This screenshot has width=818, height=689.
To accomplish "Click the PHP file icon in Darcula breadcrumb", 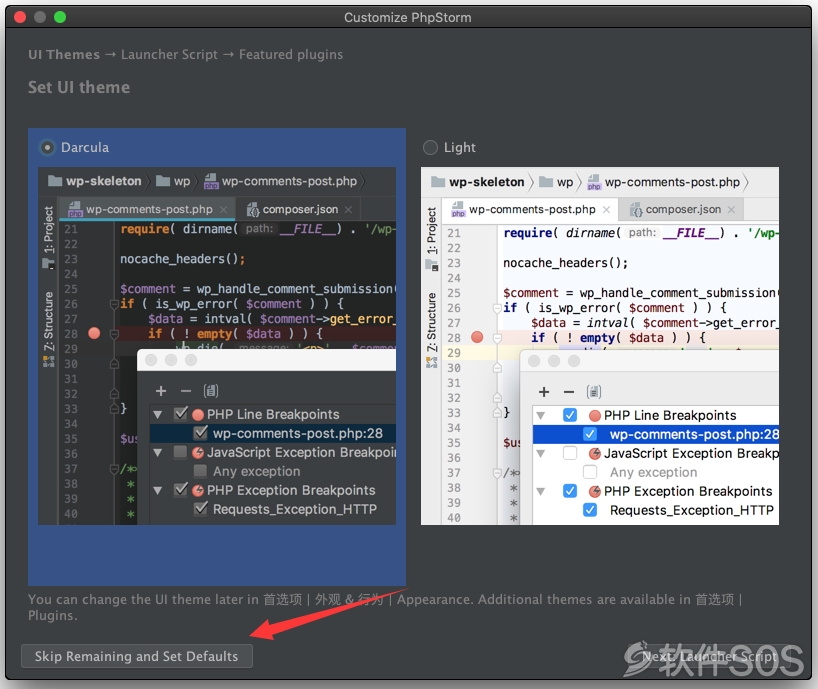I will coord(211,181).
